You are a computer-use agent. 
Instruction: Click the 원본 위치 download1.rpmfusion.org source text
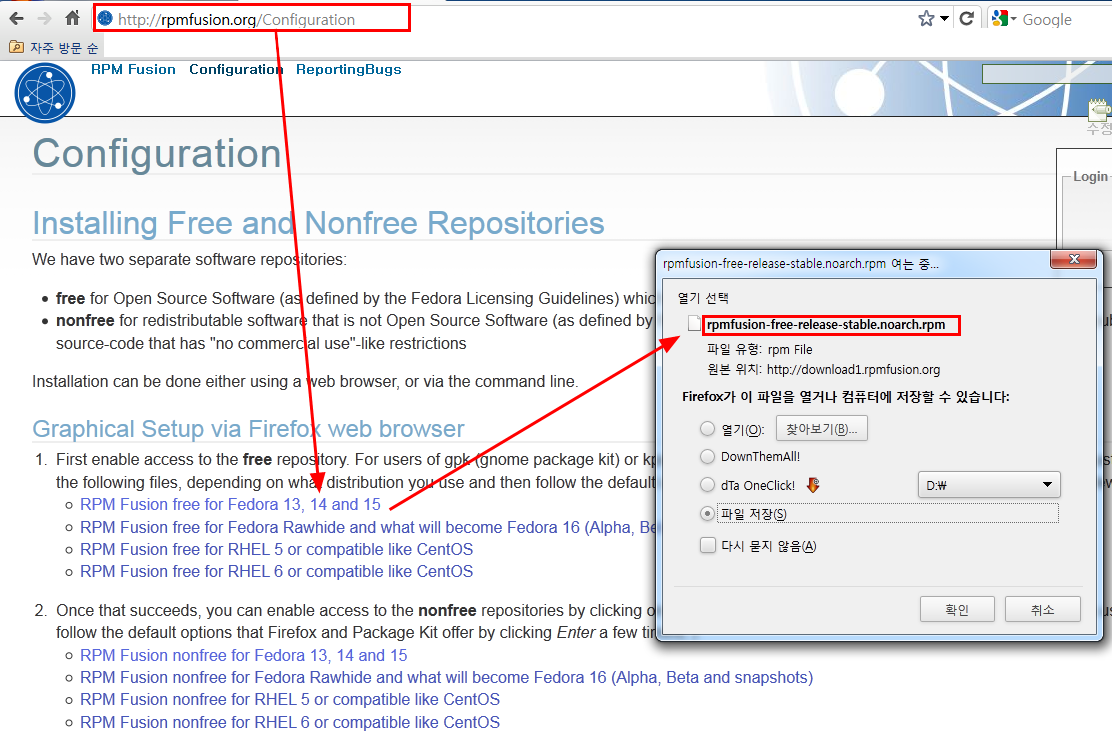(x=823, y=369)
